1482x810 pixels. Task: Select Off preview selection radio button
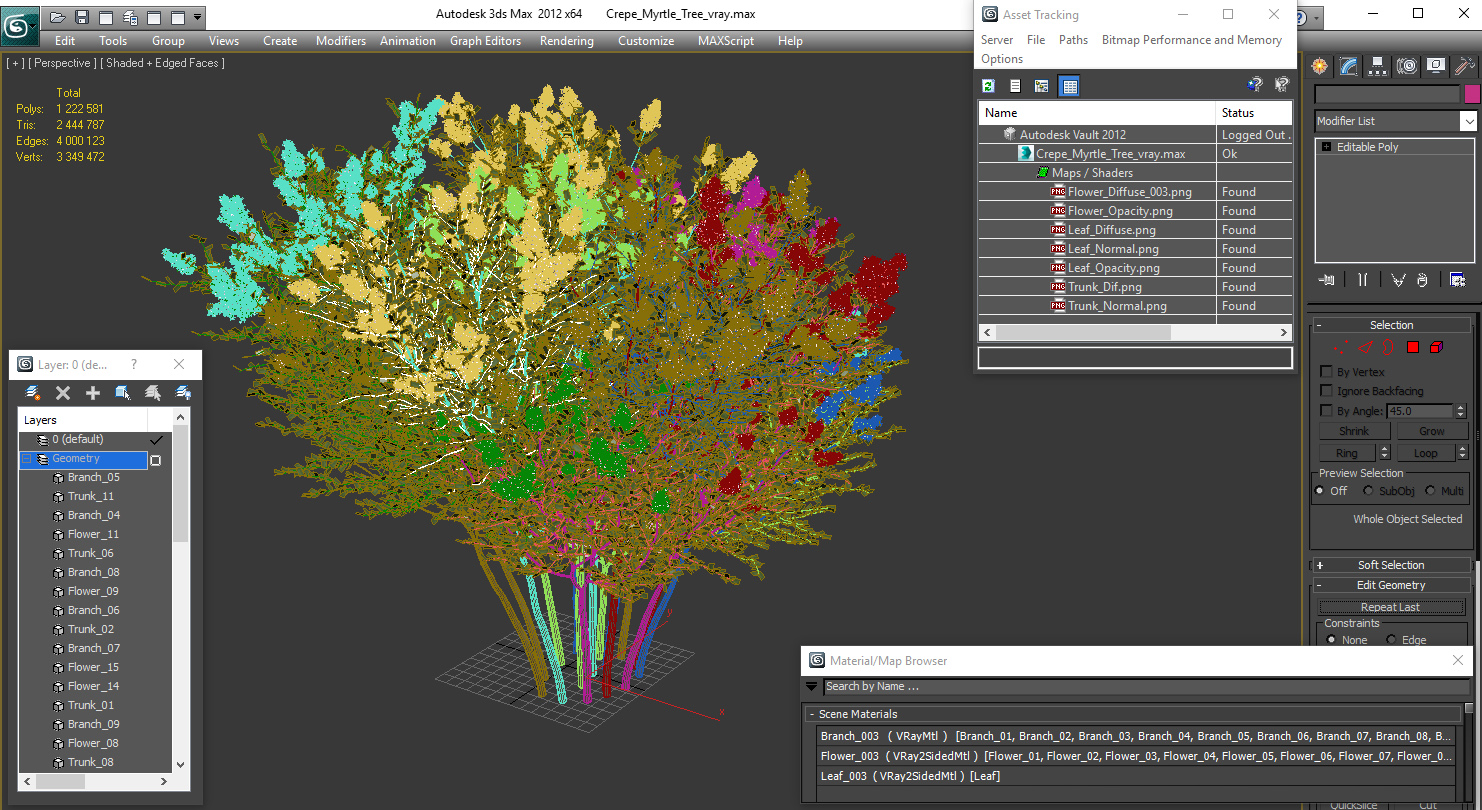(x=1320, y=491)
